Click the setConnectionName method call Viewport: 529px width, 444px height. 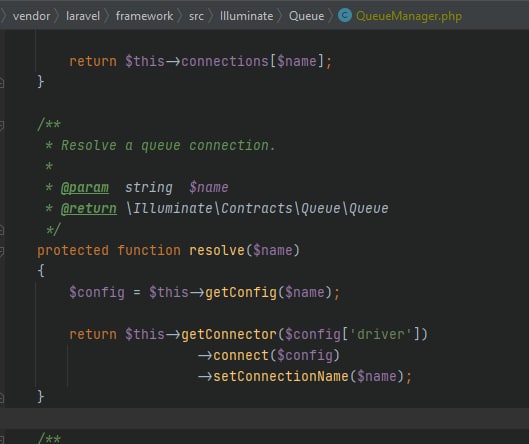281,376
